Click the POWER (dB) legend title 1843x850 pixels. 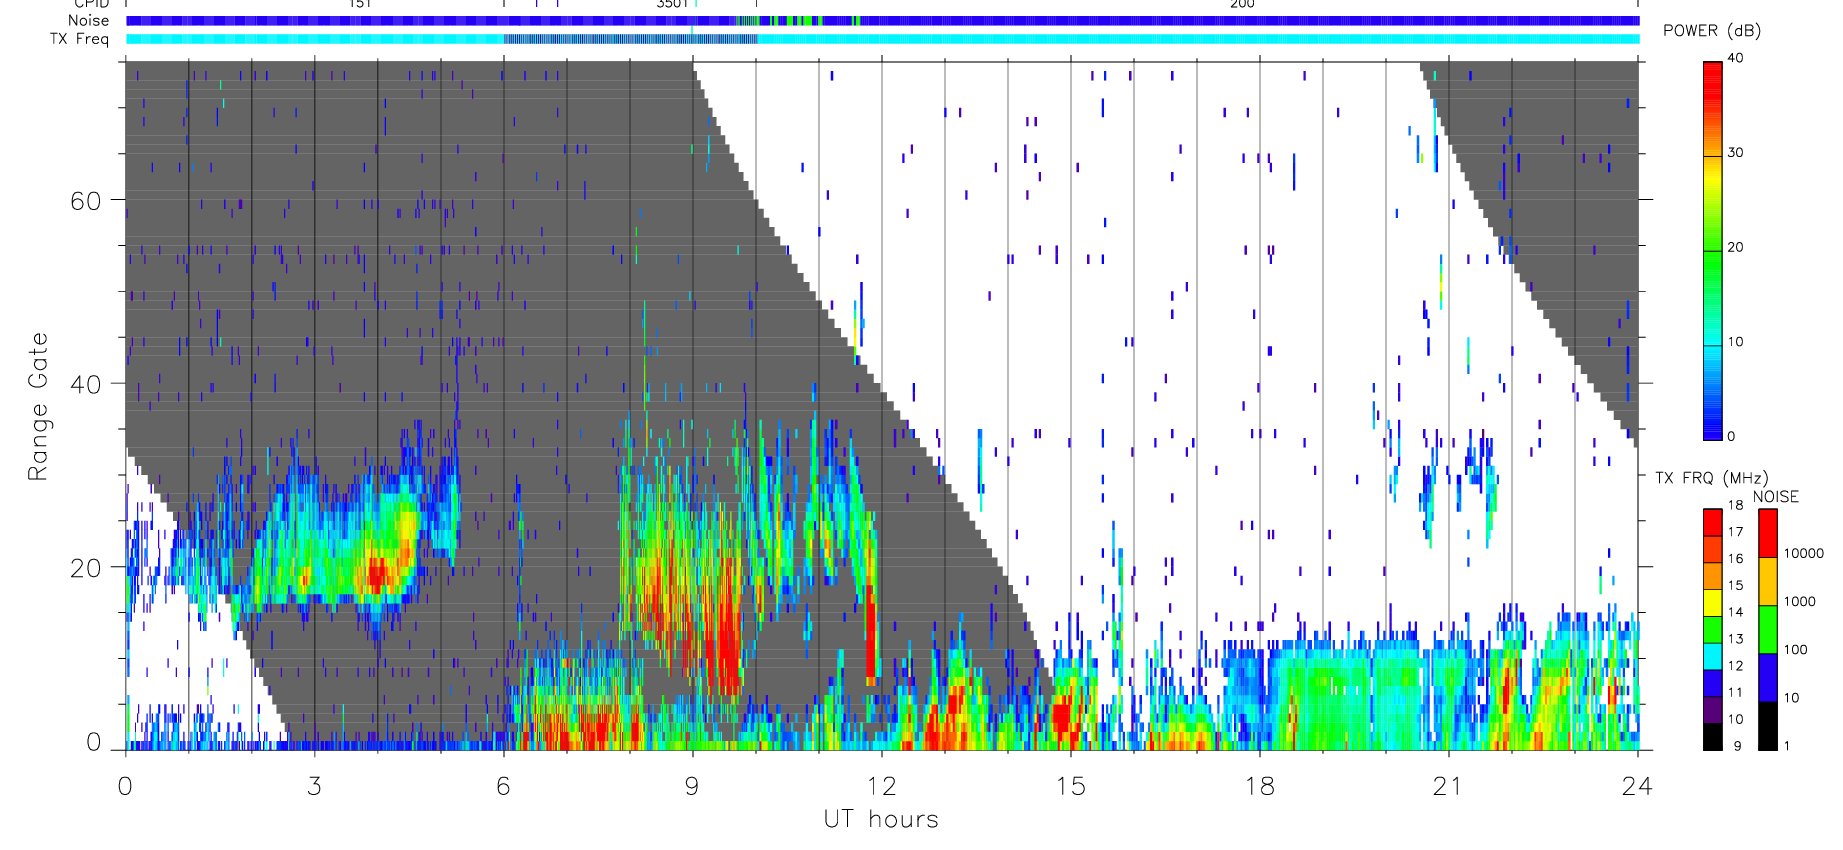coord(1712,31)
